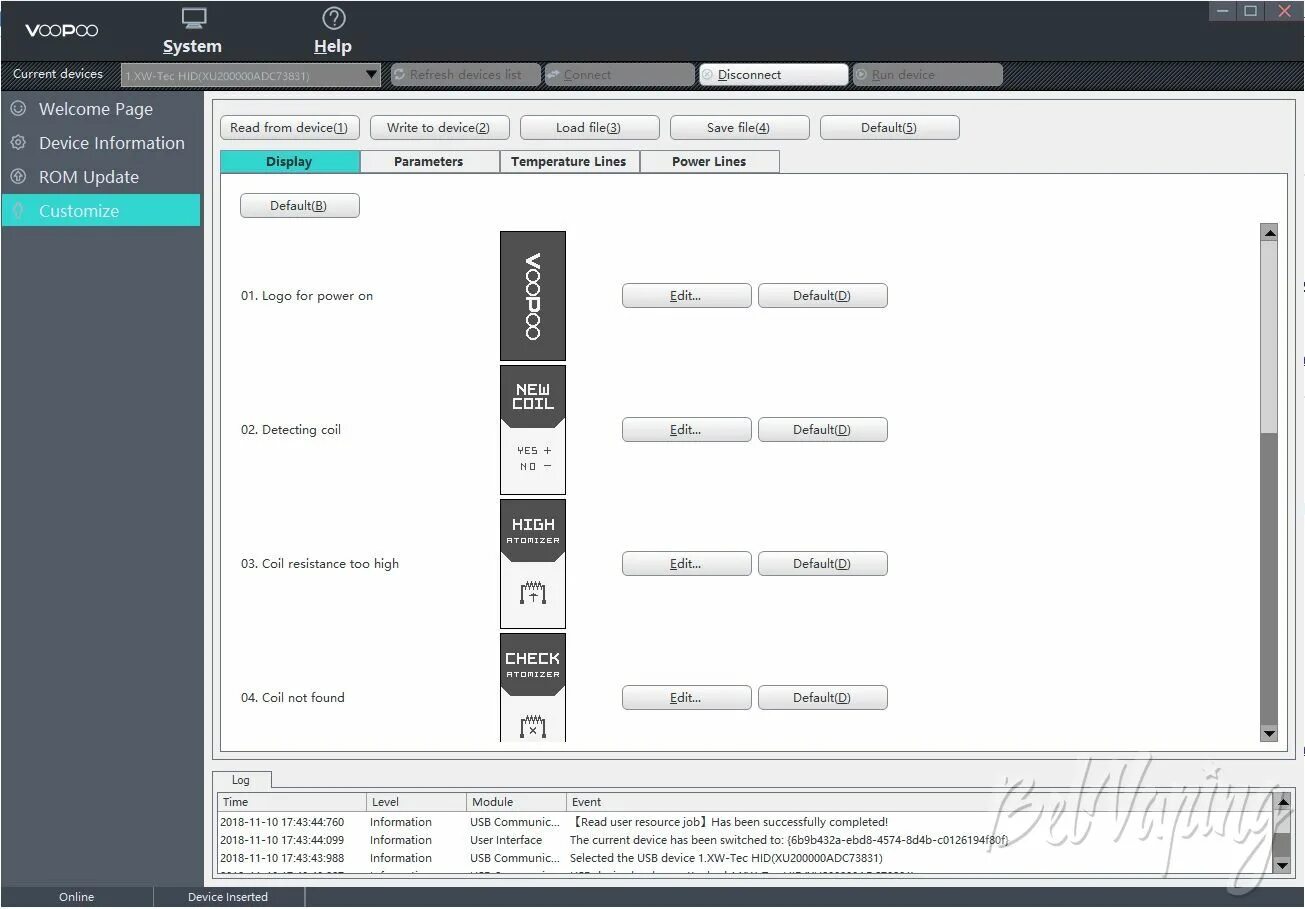The width and height of the screenshot is (1305, 909).
Task: Click the Event column header in log
Action: 919,802
